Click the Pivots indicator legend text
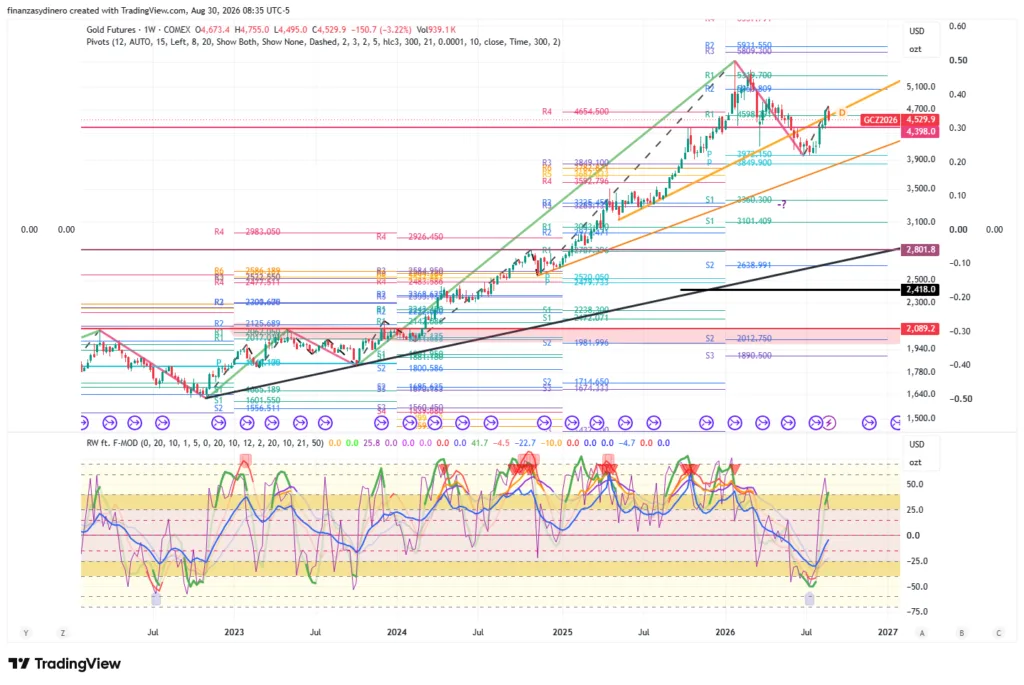Viewport: 1024px width, 685px height. tap(323, 42)
